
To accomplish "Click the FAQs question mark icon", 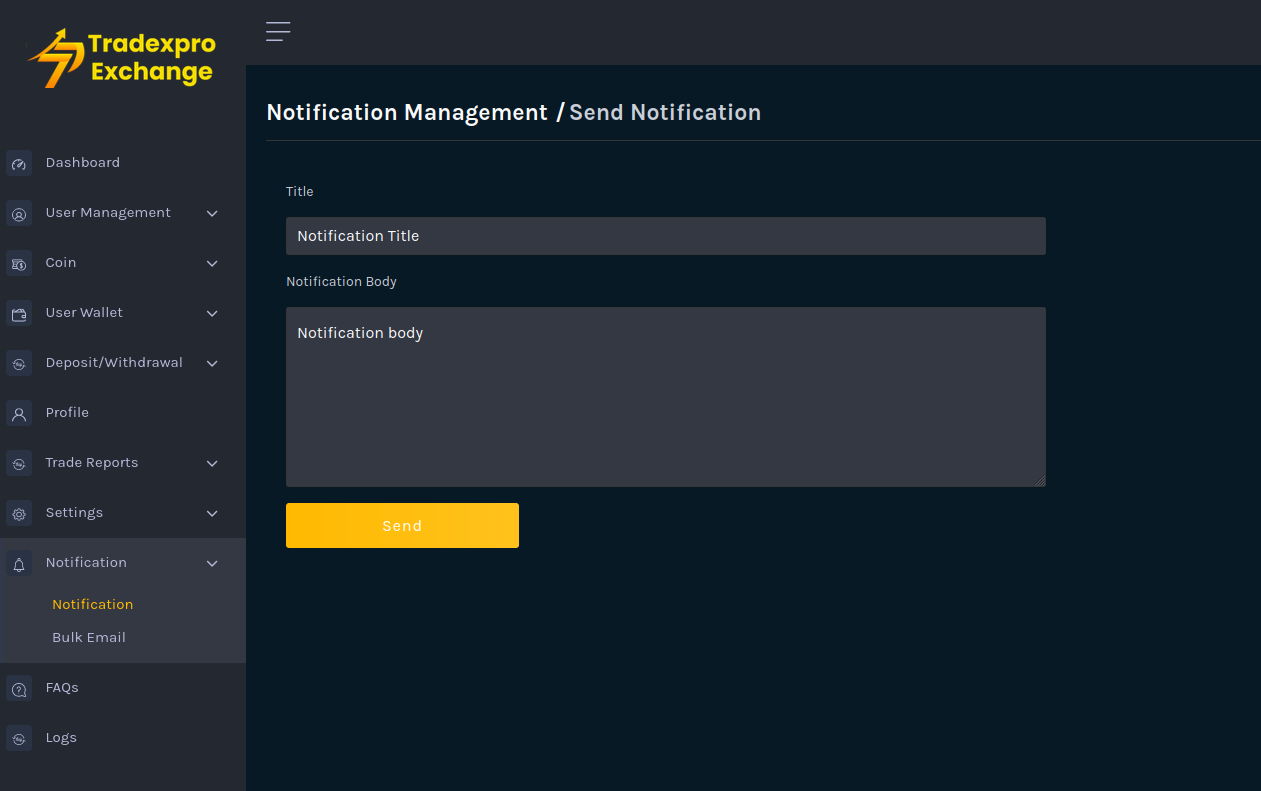I will [x=19, y=689].
